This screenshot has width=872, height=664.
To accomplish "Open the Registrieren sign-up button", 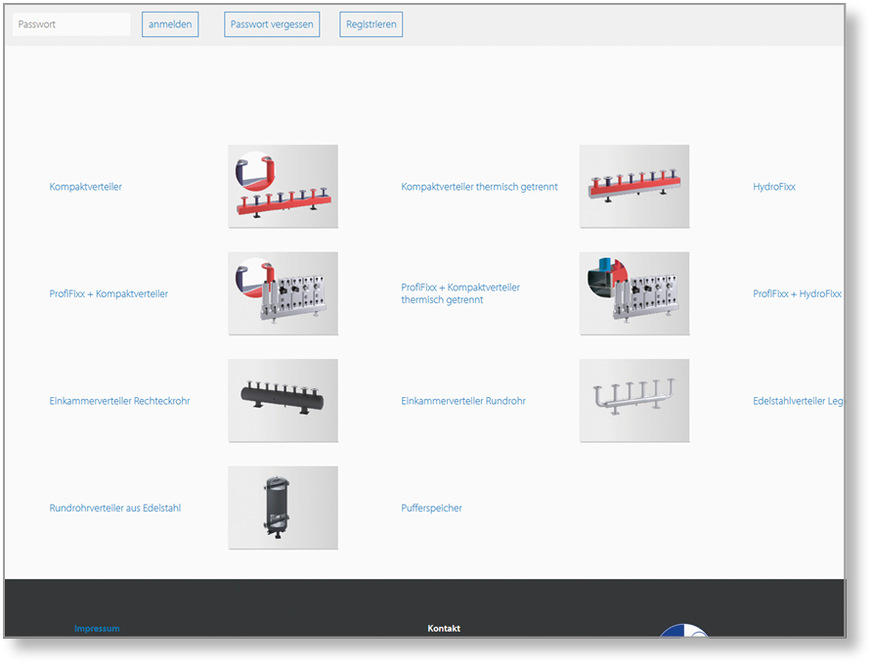I will coord(371,25).
